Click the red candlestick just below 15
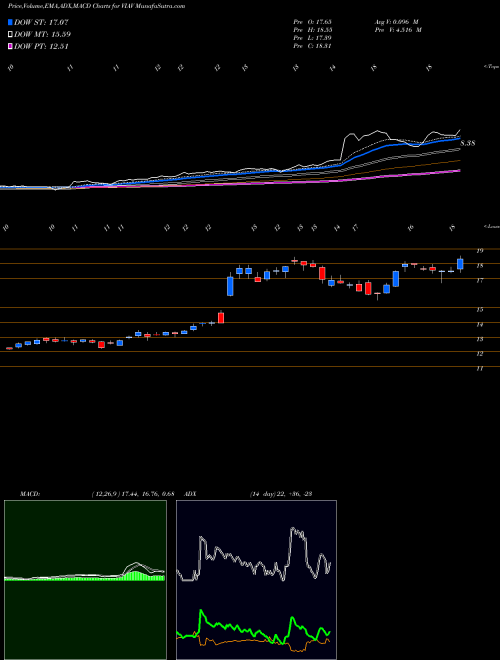This screenshot has width=500, height=660. [221, 317]
